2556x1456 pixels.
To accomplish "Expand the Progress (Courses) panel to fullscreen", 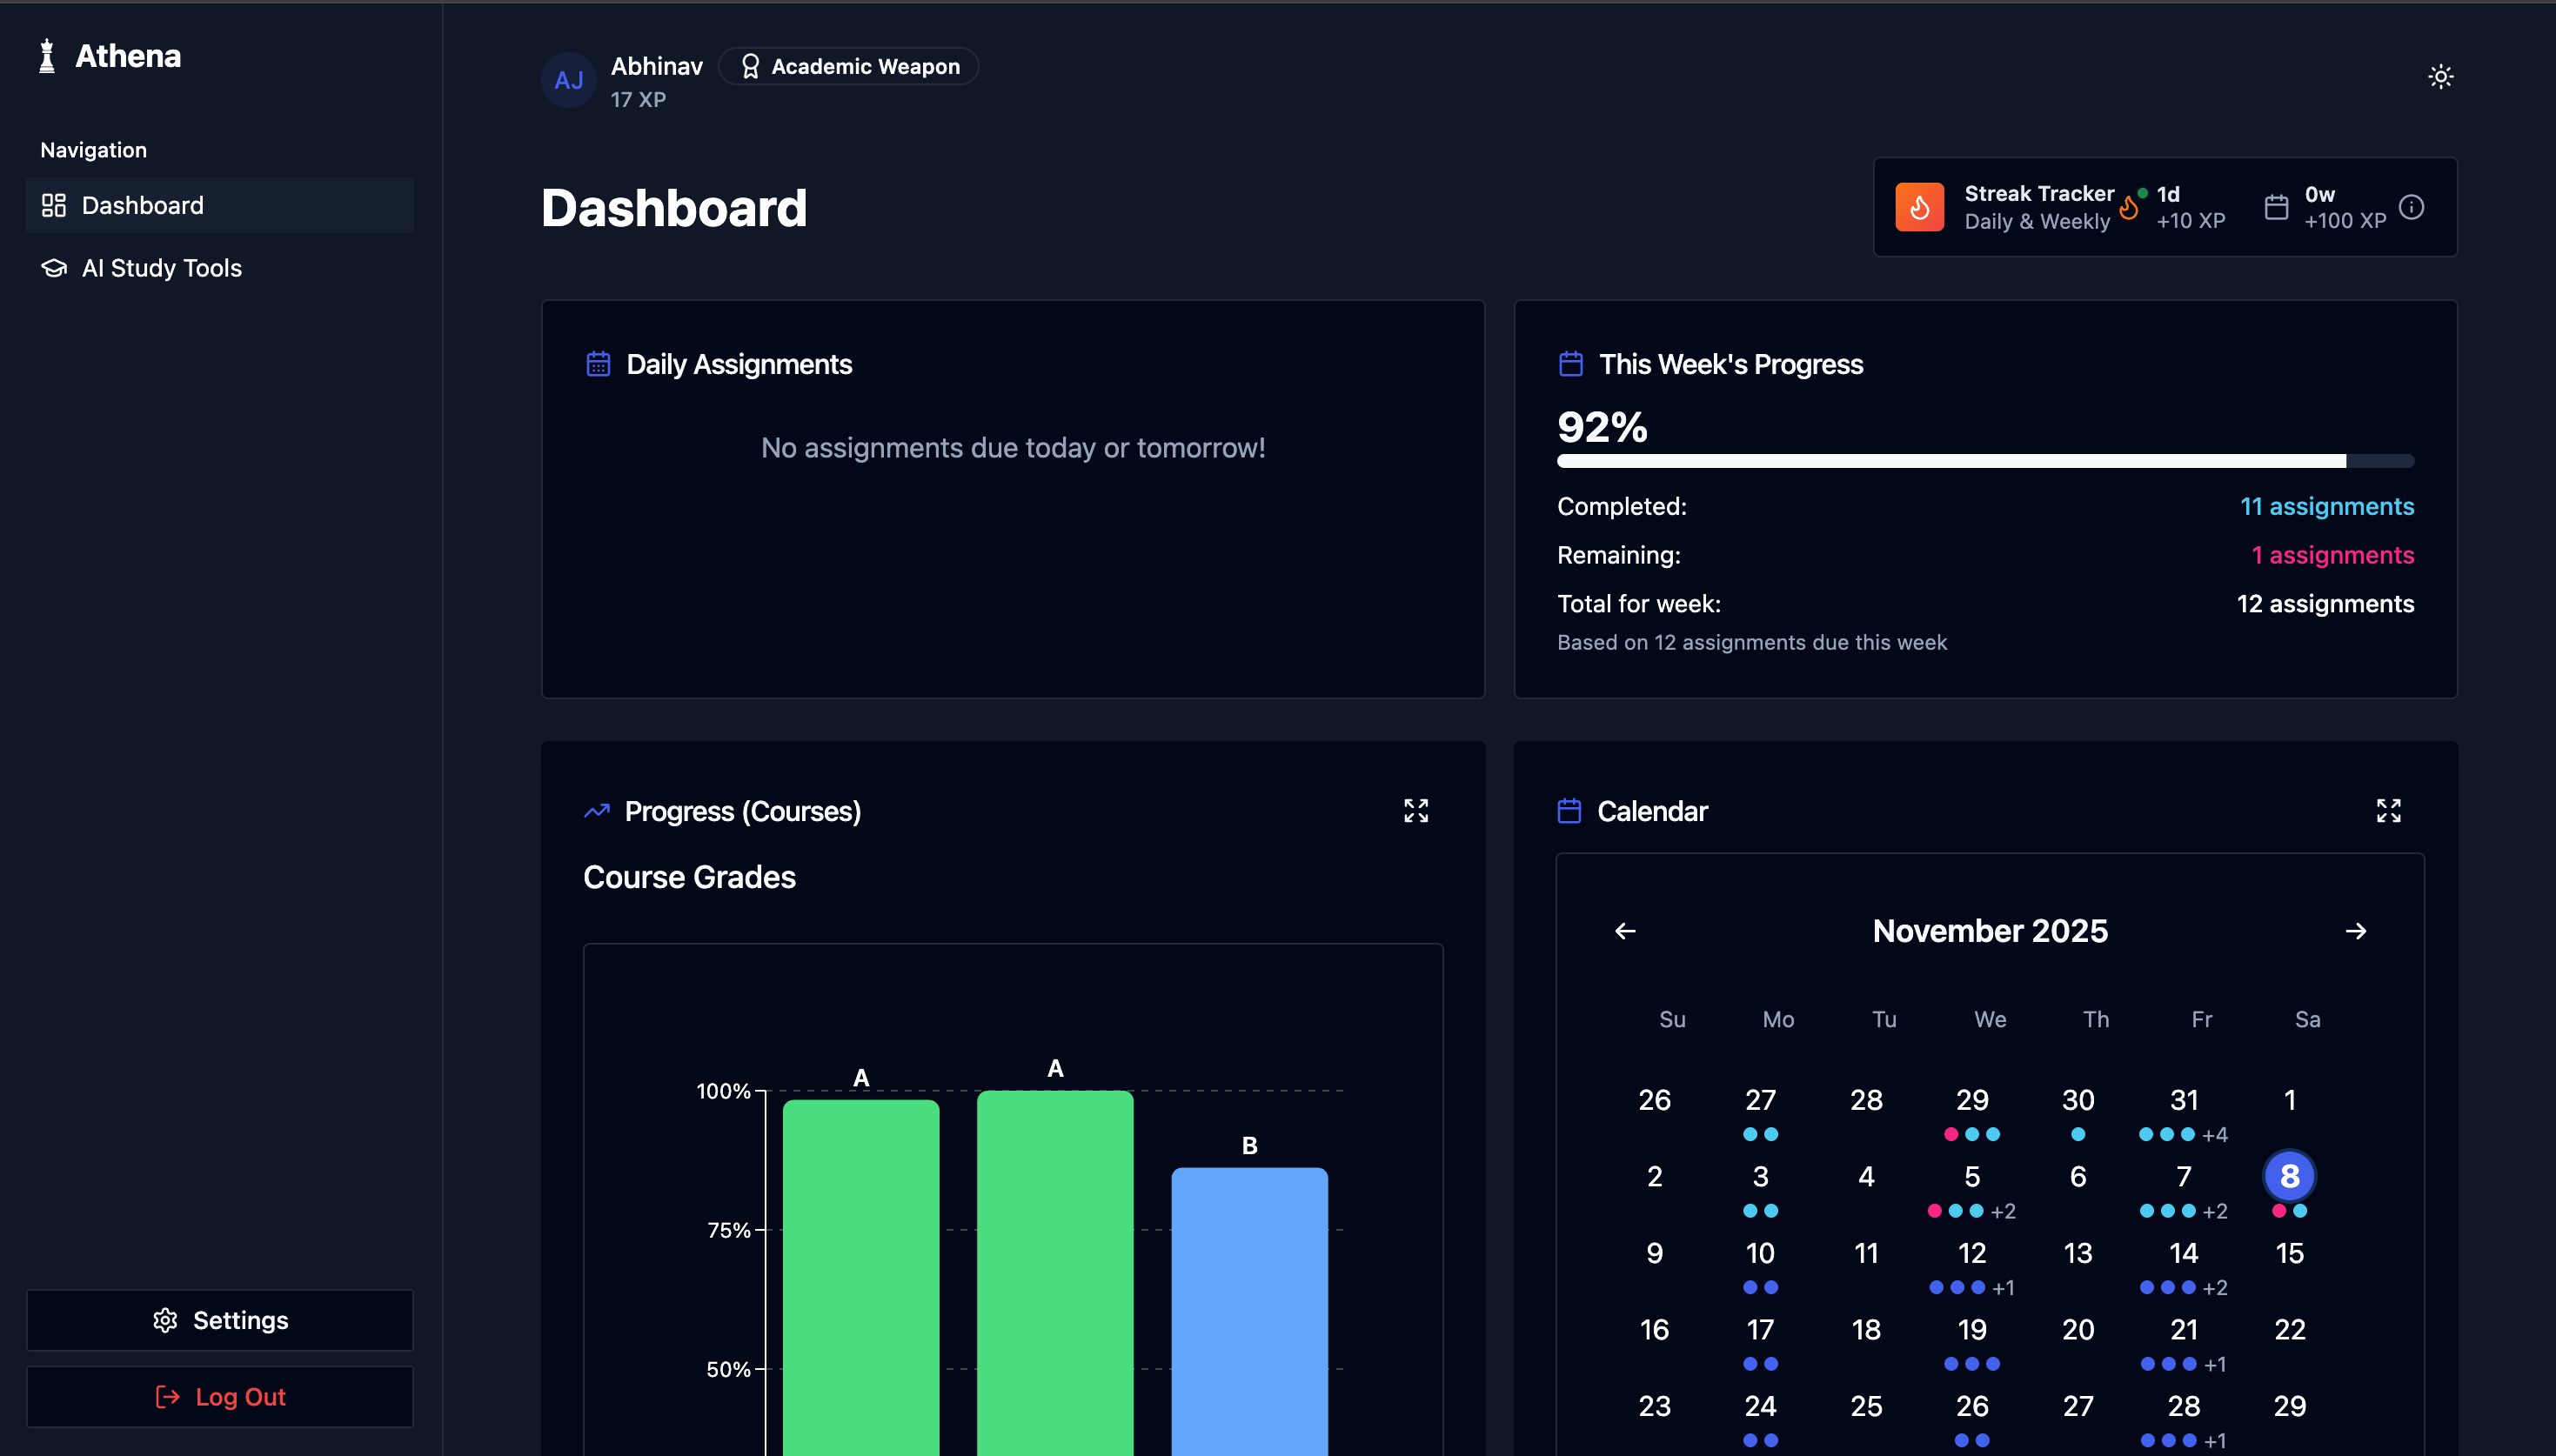I will (1415, 810).
